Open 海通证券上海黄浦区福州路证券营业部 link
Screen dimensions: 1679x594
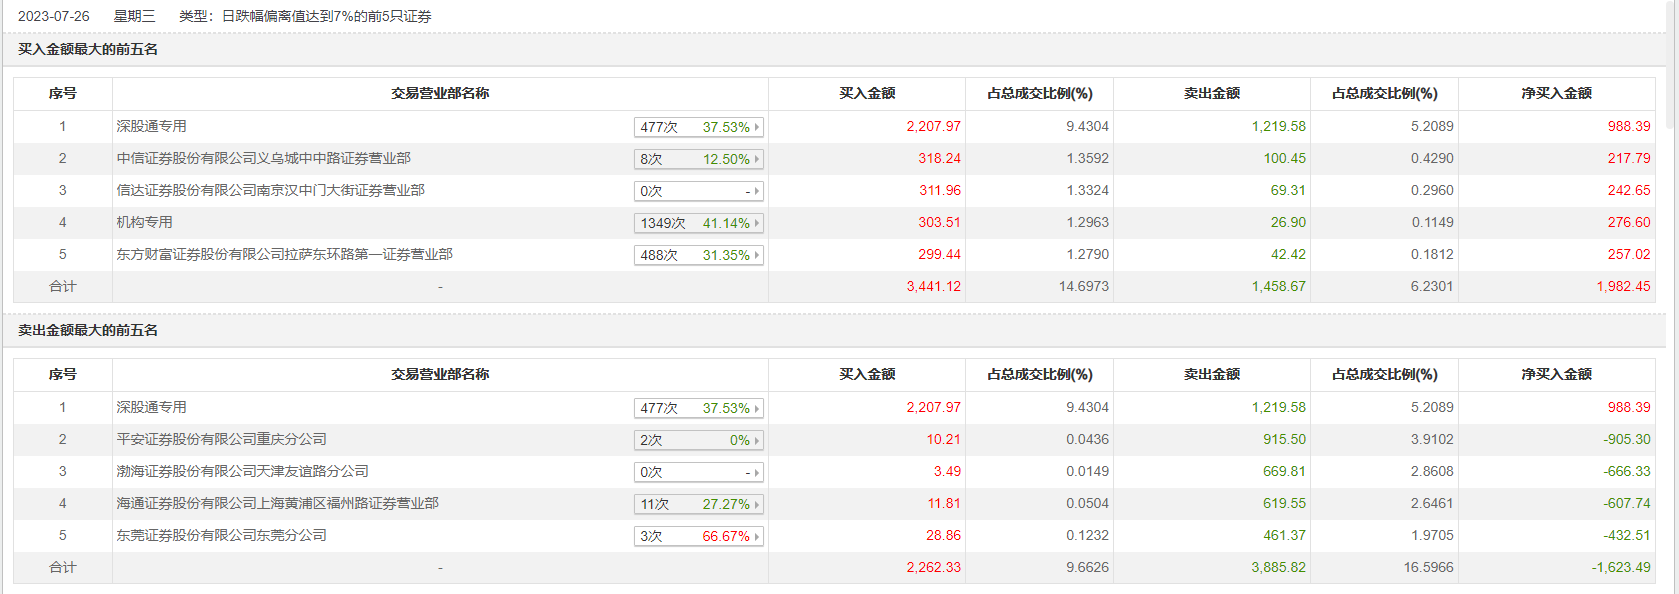[277, 503]
